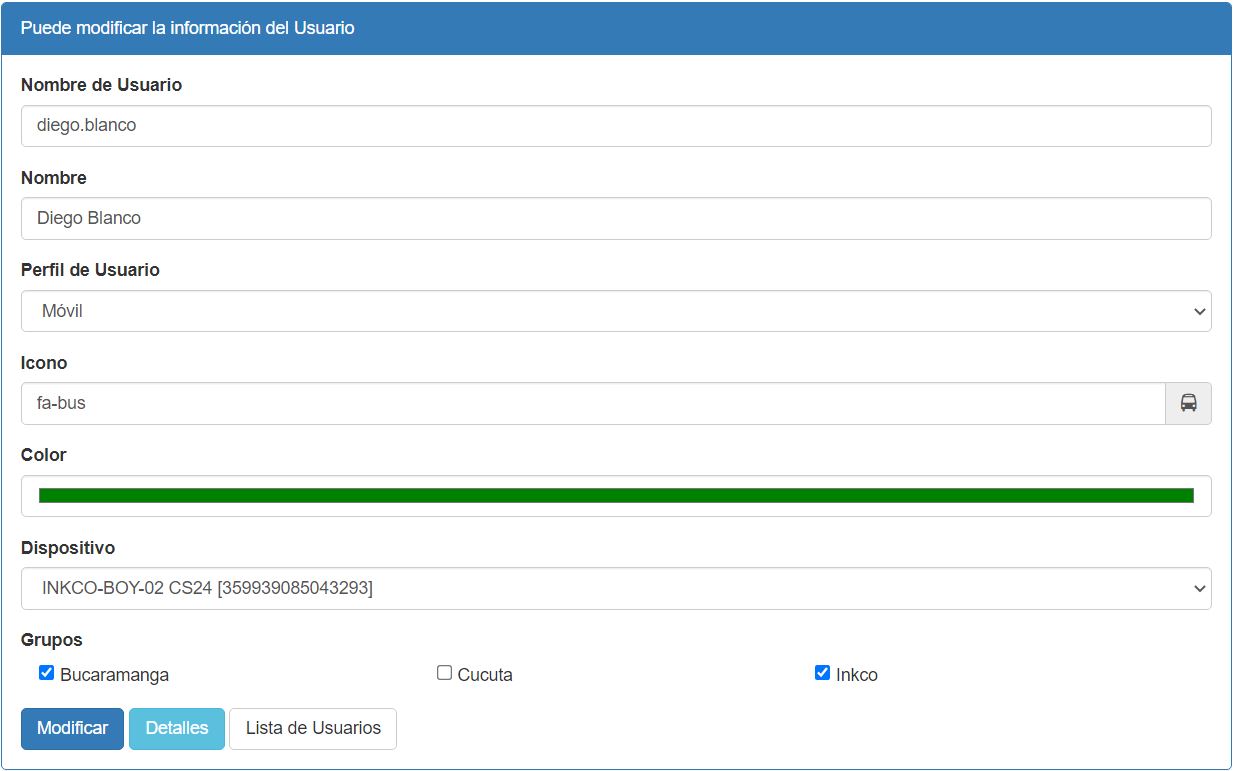
Task: Click the 'Icono' field label
Action: [x=44, y=363]
